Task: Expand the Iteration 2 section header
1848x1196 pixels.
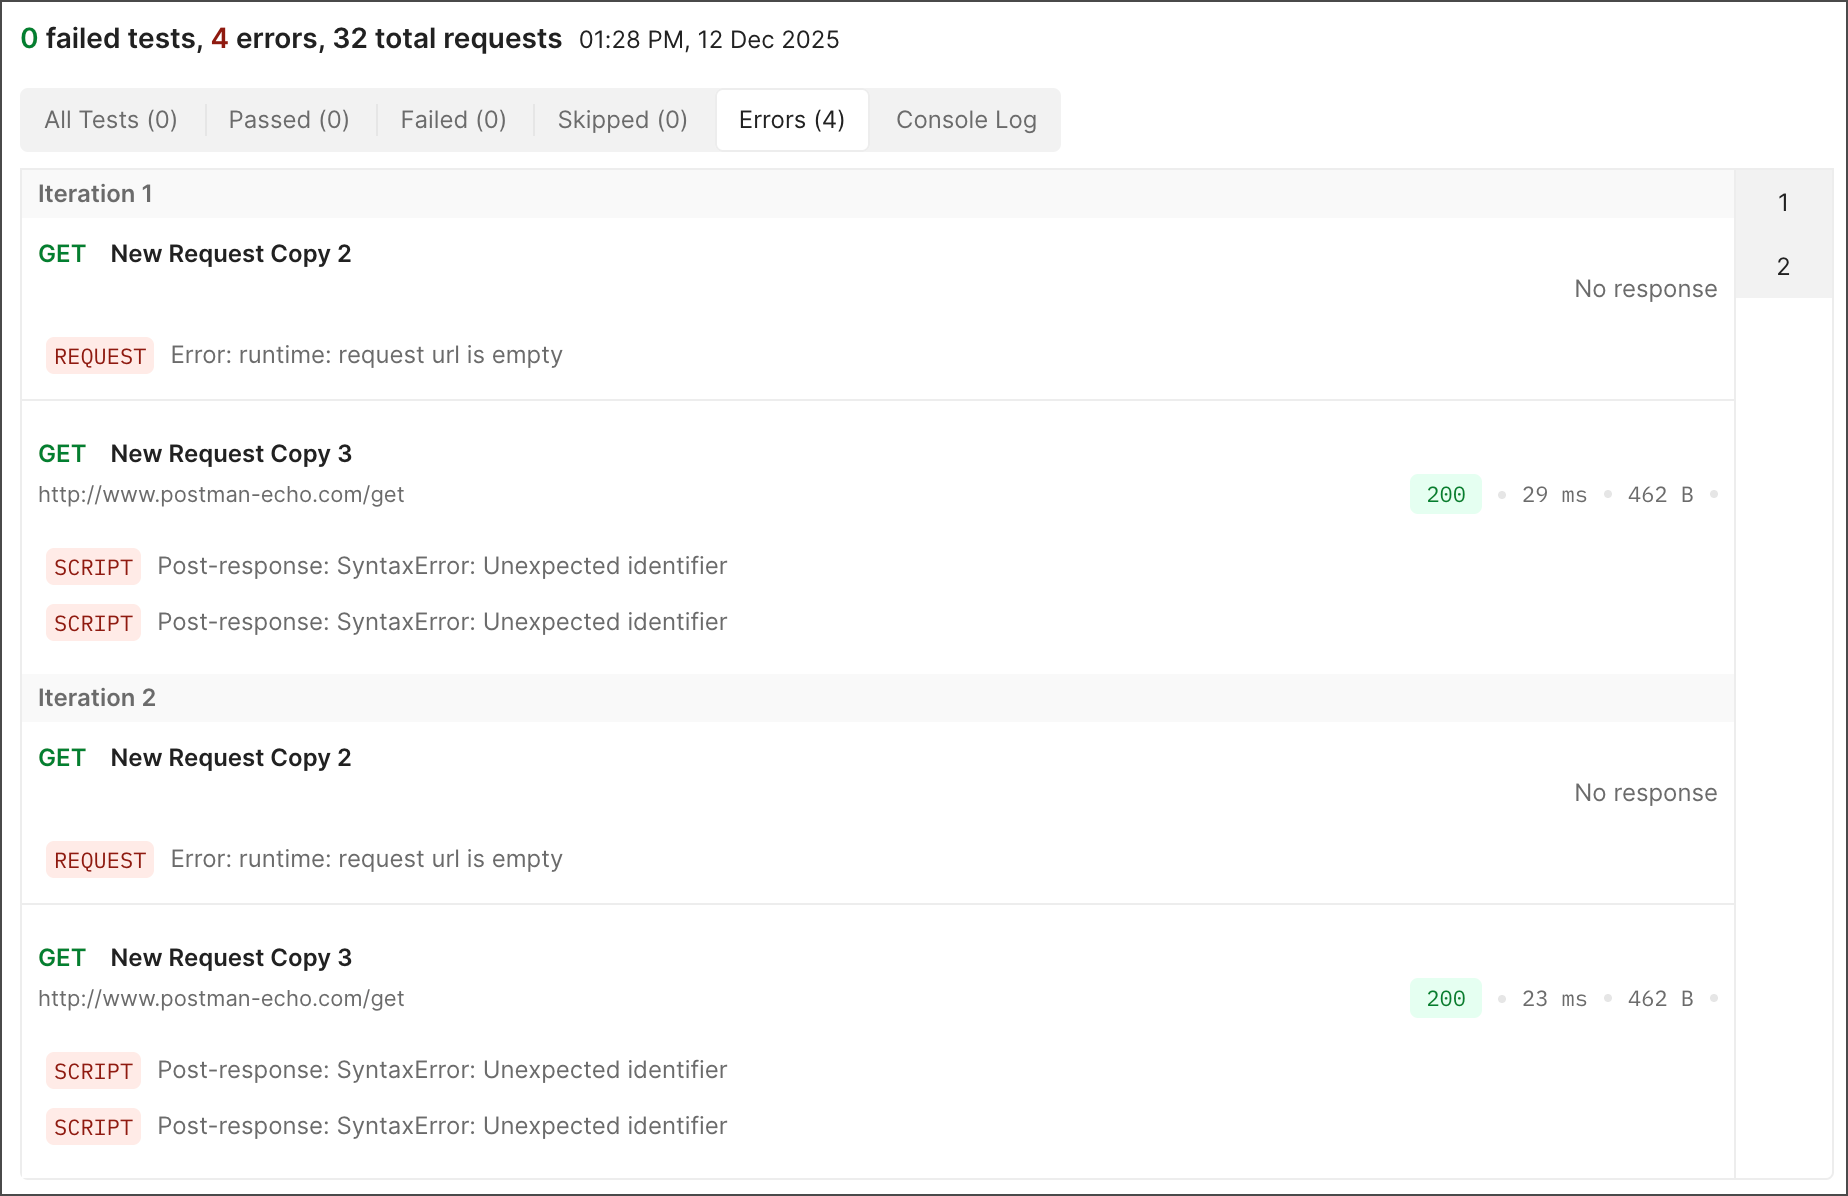Action: [97, 697]
